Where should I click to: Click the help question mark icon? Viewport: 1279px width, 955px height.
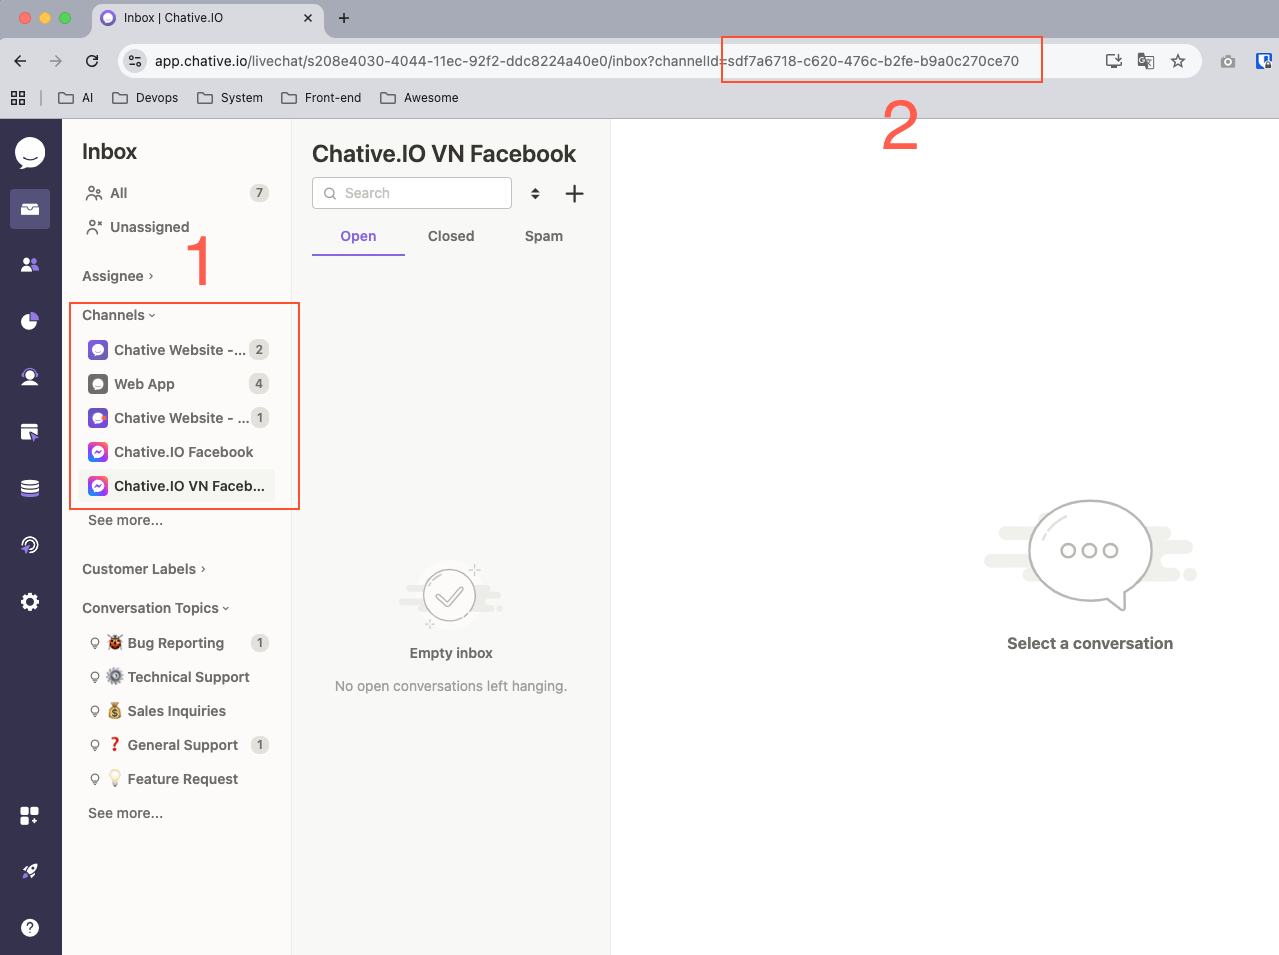click(30, 927)
